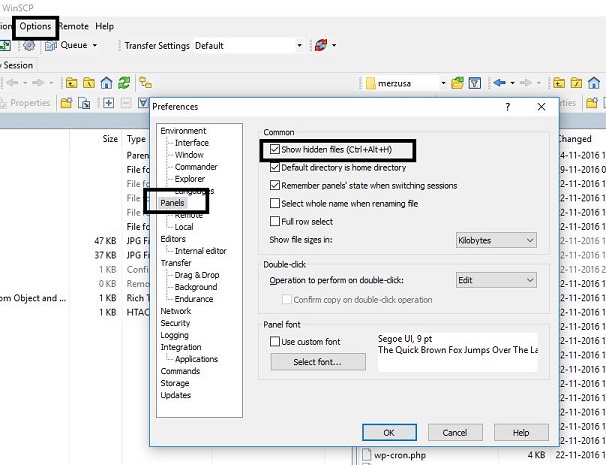Enable Use custom font checkbox
This screenshot has width=606, height=465.
[x=274, y=341]
